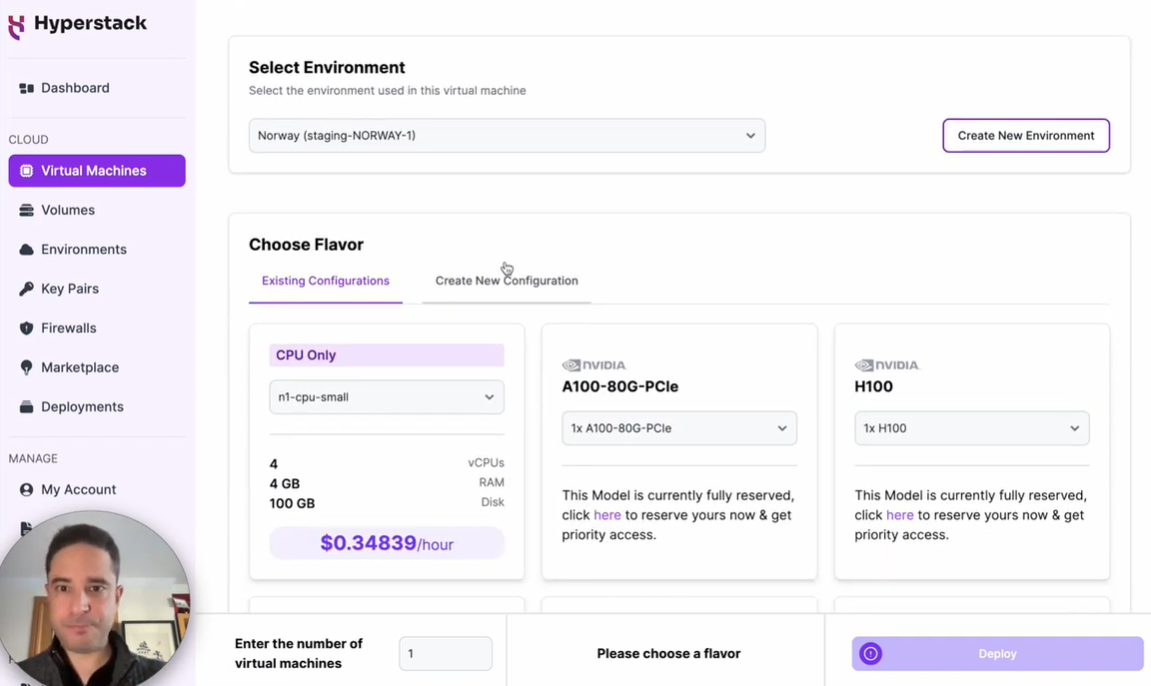Switch to the Create New Configuration tab
Screen dimensions: 1151x686
point(506,281)
